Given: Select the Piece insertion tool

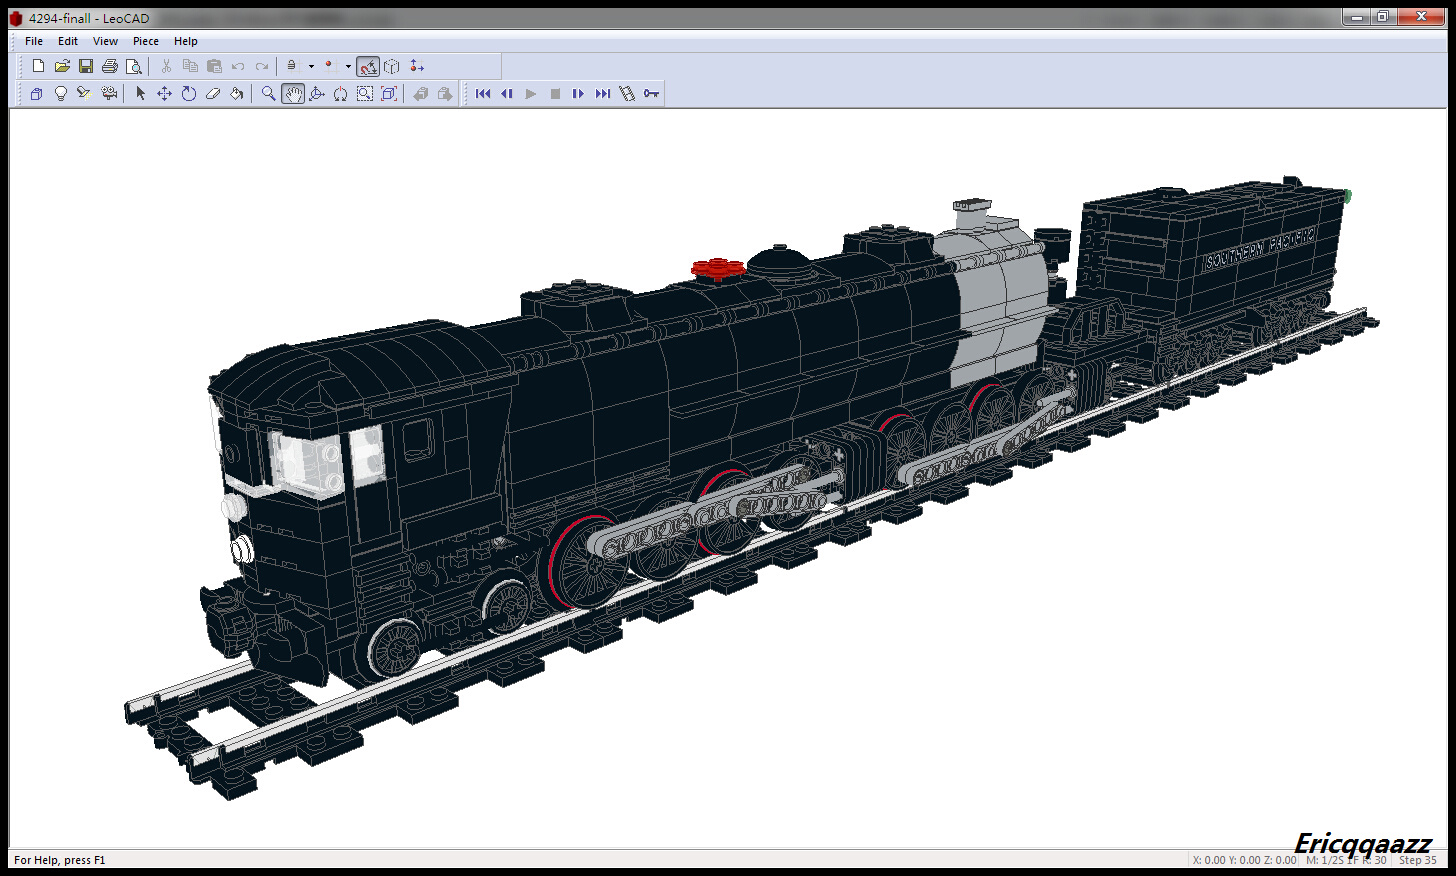Looking at the screenshot, I should tap(36, 93).
